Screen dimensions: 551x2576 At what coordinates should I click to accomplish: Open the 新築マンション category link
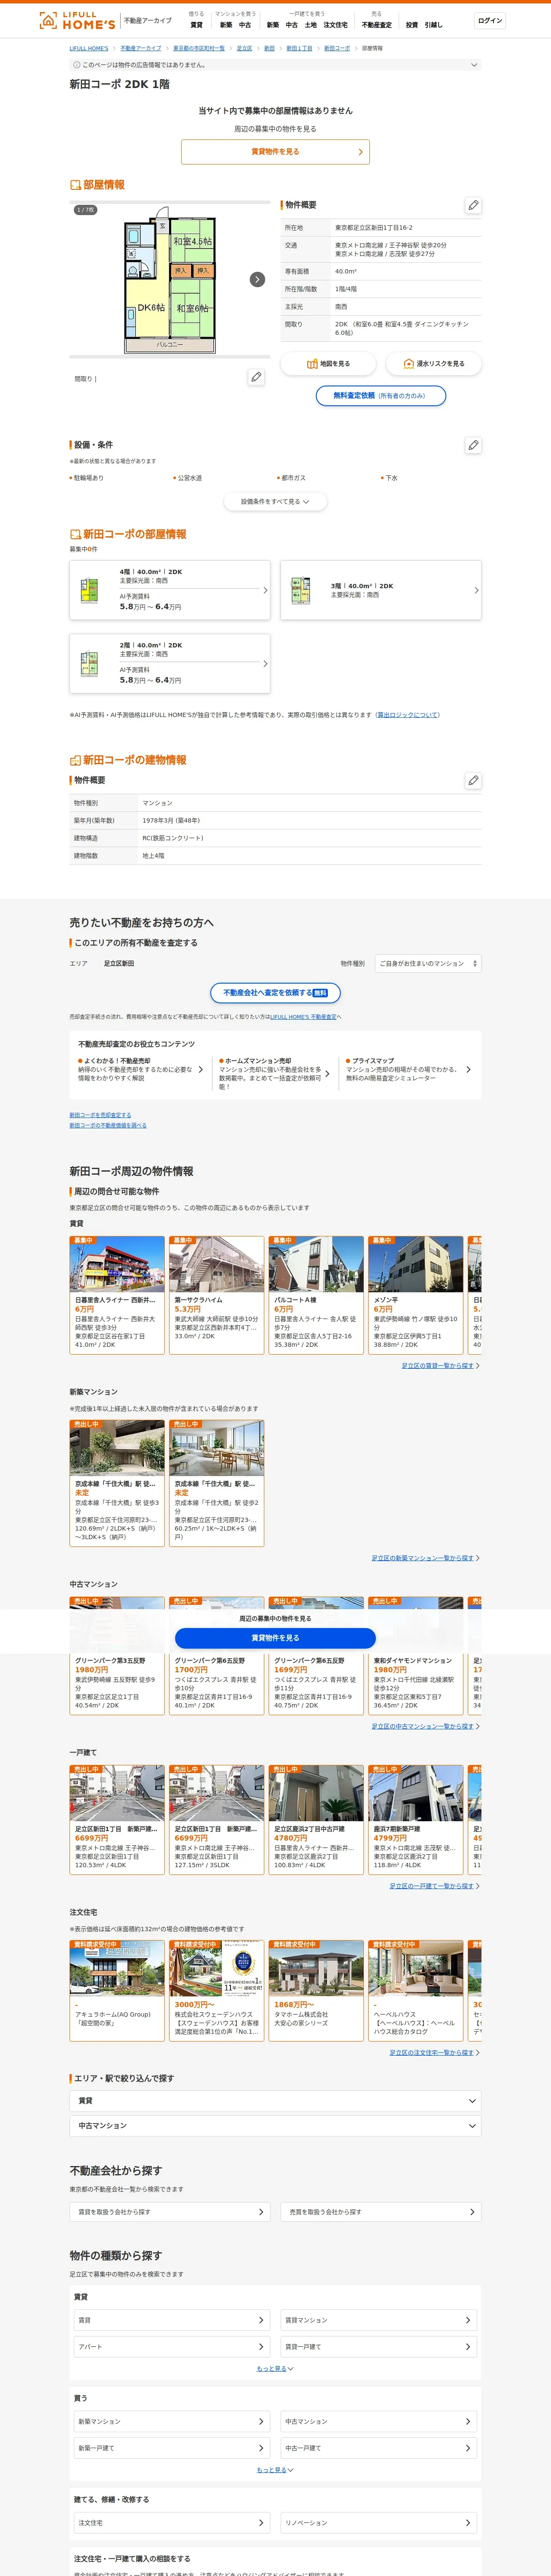172,2421
